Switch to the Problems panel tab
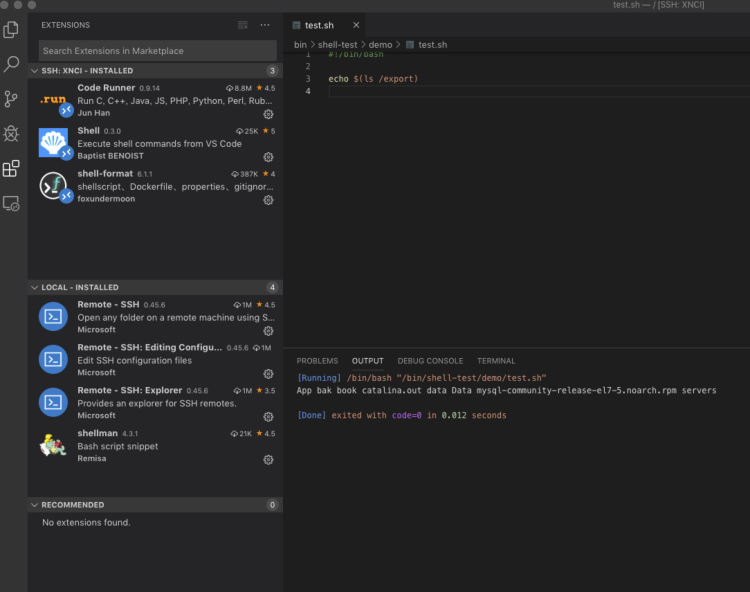Viewport: 750px width, 592px height. coord(317,361)
